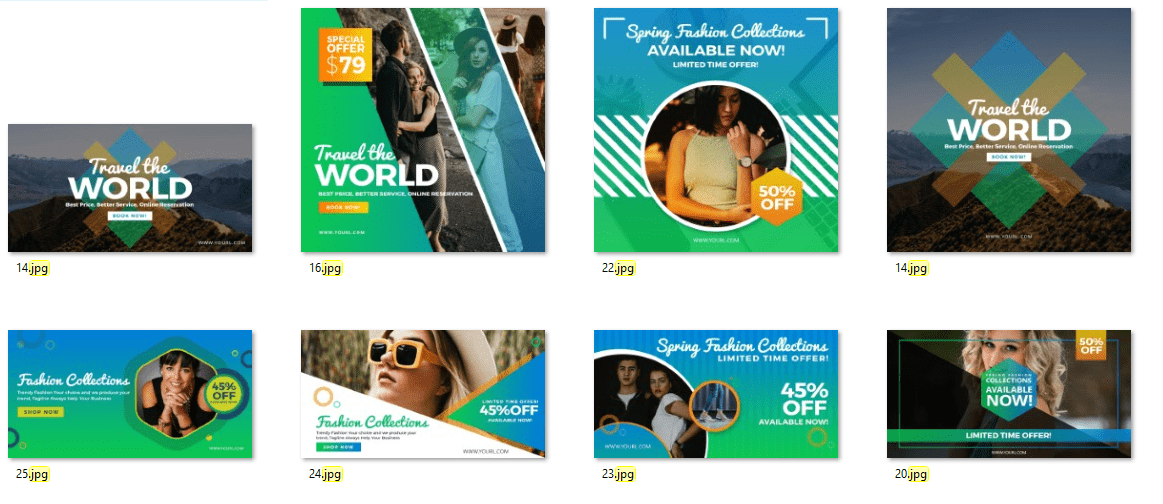Open the 16.jpg couple travel thumbnail
This screenshot has height=504, width=1163.
[x=423, y=130]
